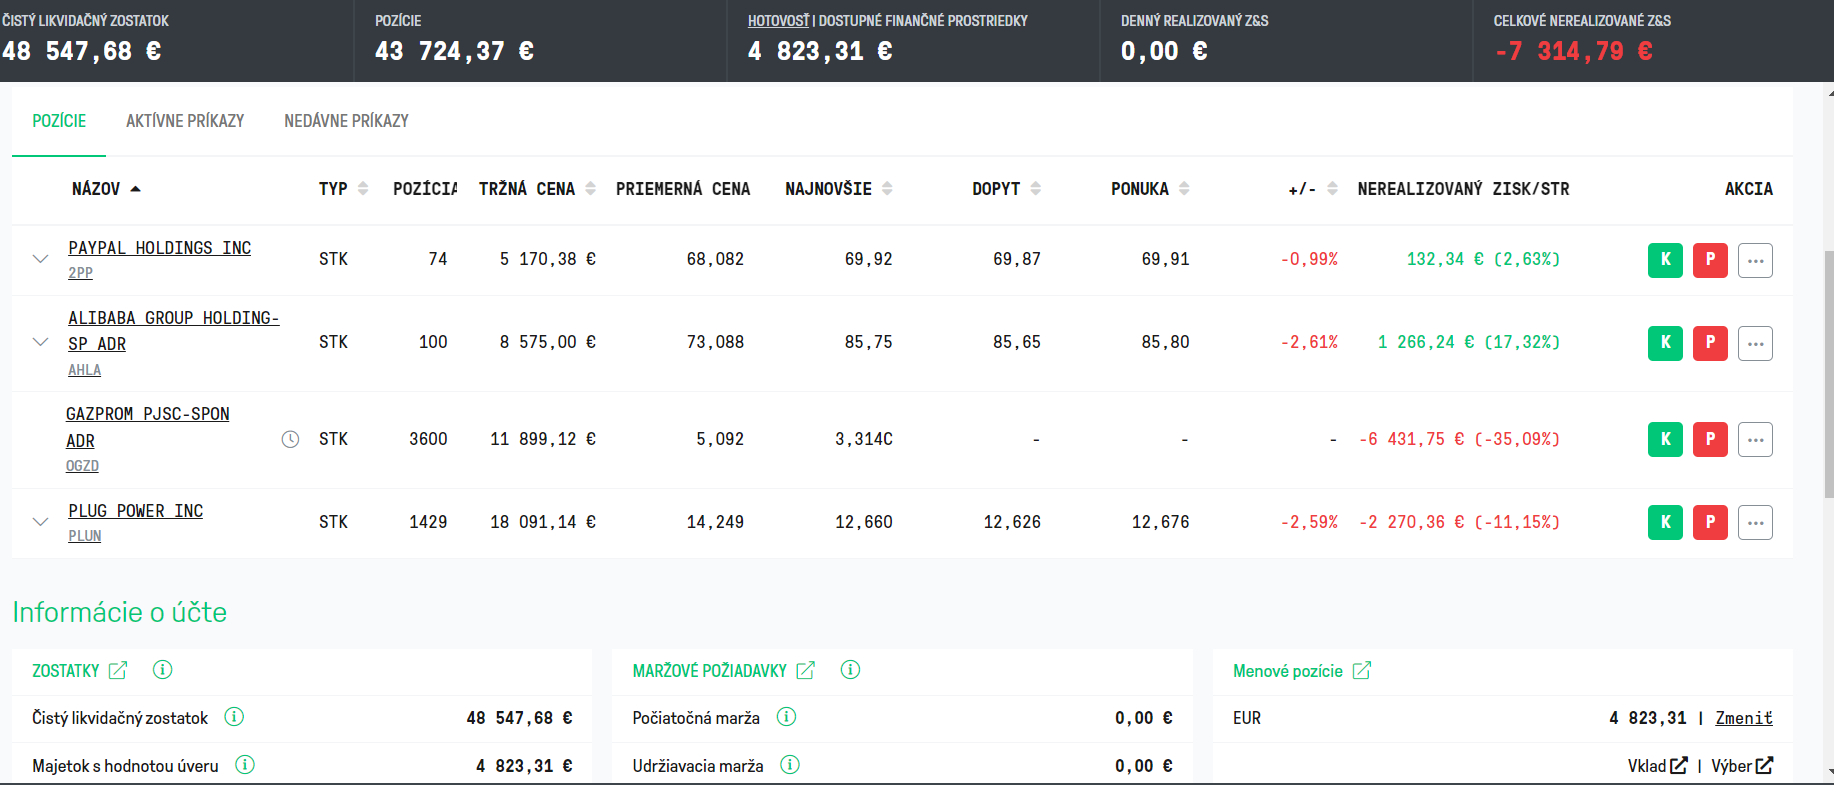Click red P sell button for Plug Power
The width and height of the screenshot is (1834, 785).
(x=1710, y=522)
